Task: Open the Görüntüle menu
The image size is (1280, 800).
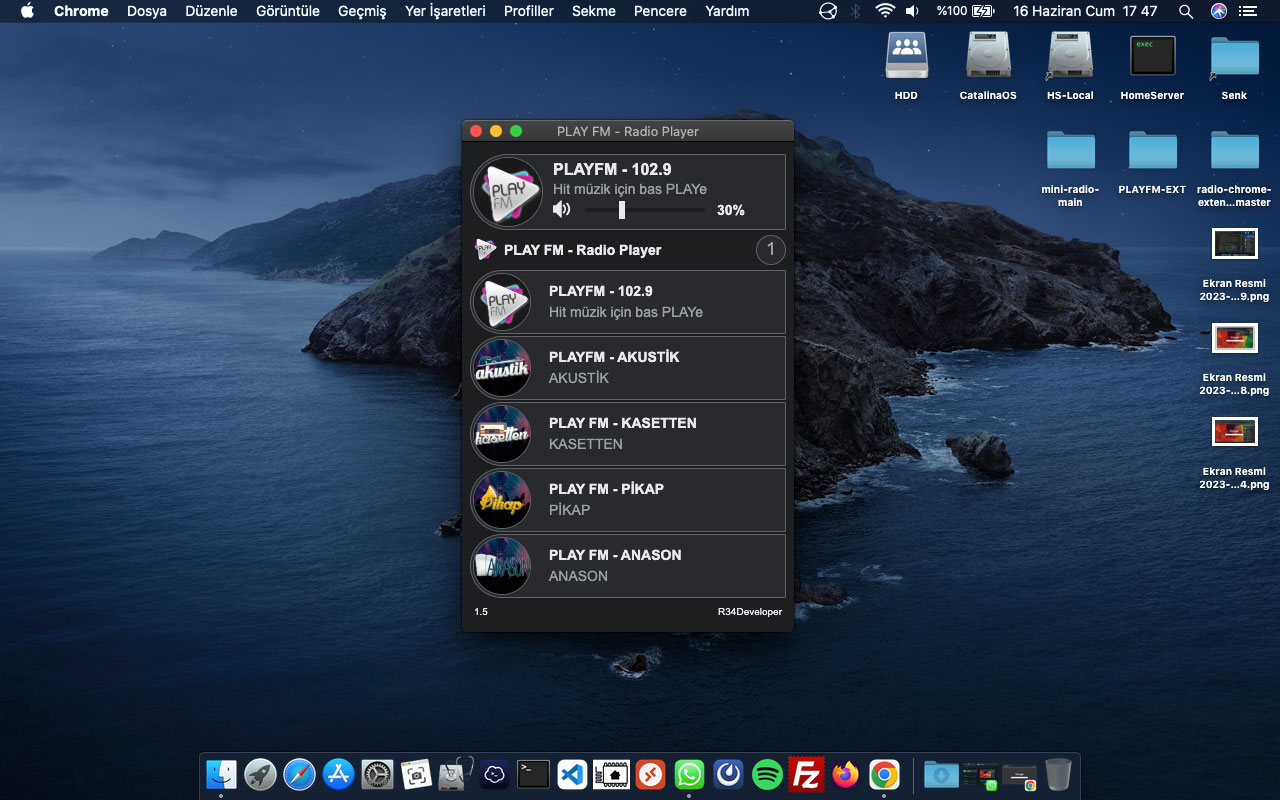Action: (288, 11)
